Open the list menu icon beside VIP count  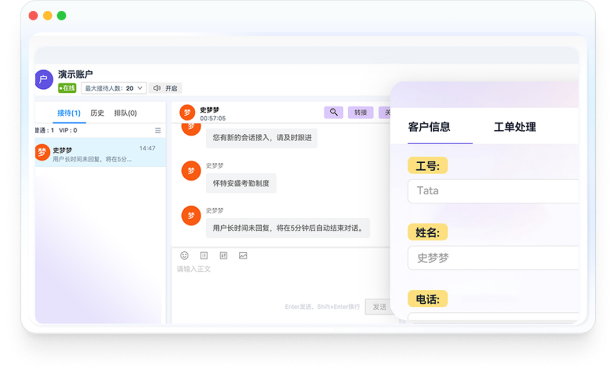158,130
